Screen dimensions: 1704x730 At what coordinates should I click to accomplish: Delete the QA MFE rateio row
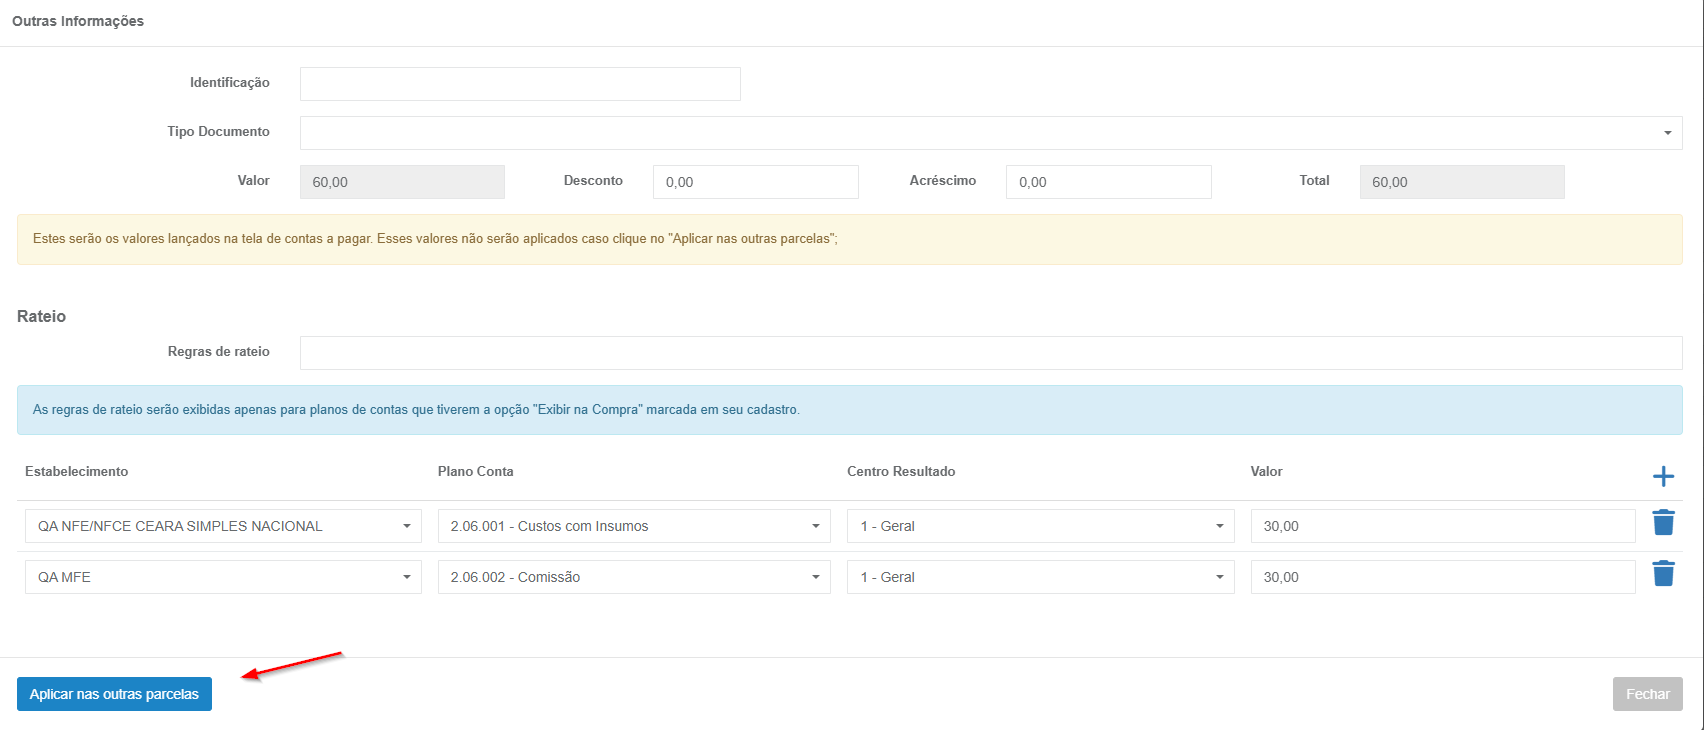tap(1663, 574)
